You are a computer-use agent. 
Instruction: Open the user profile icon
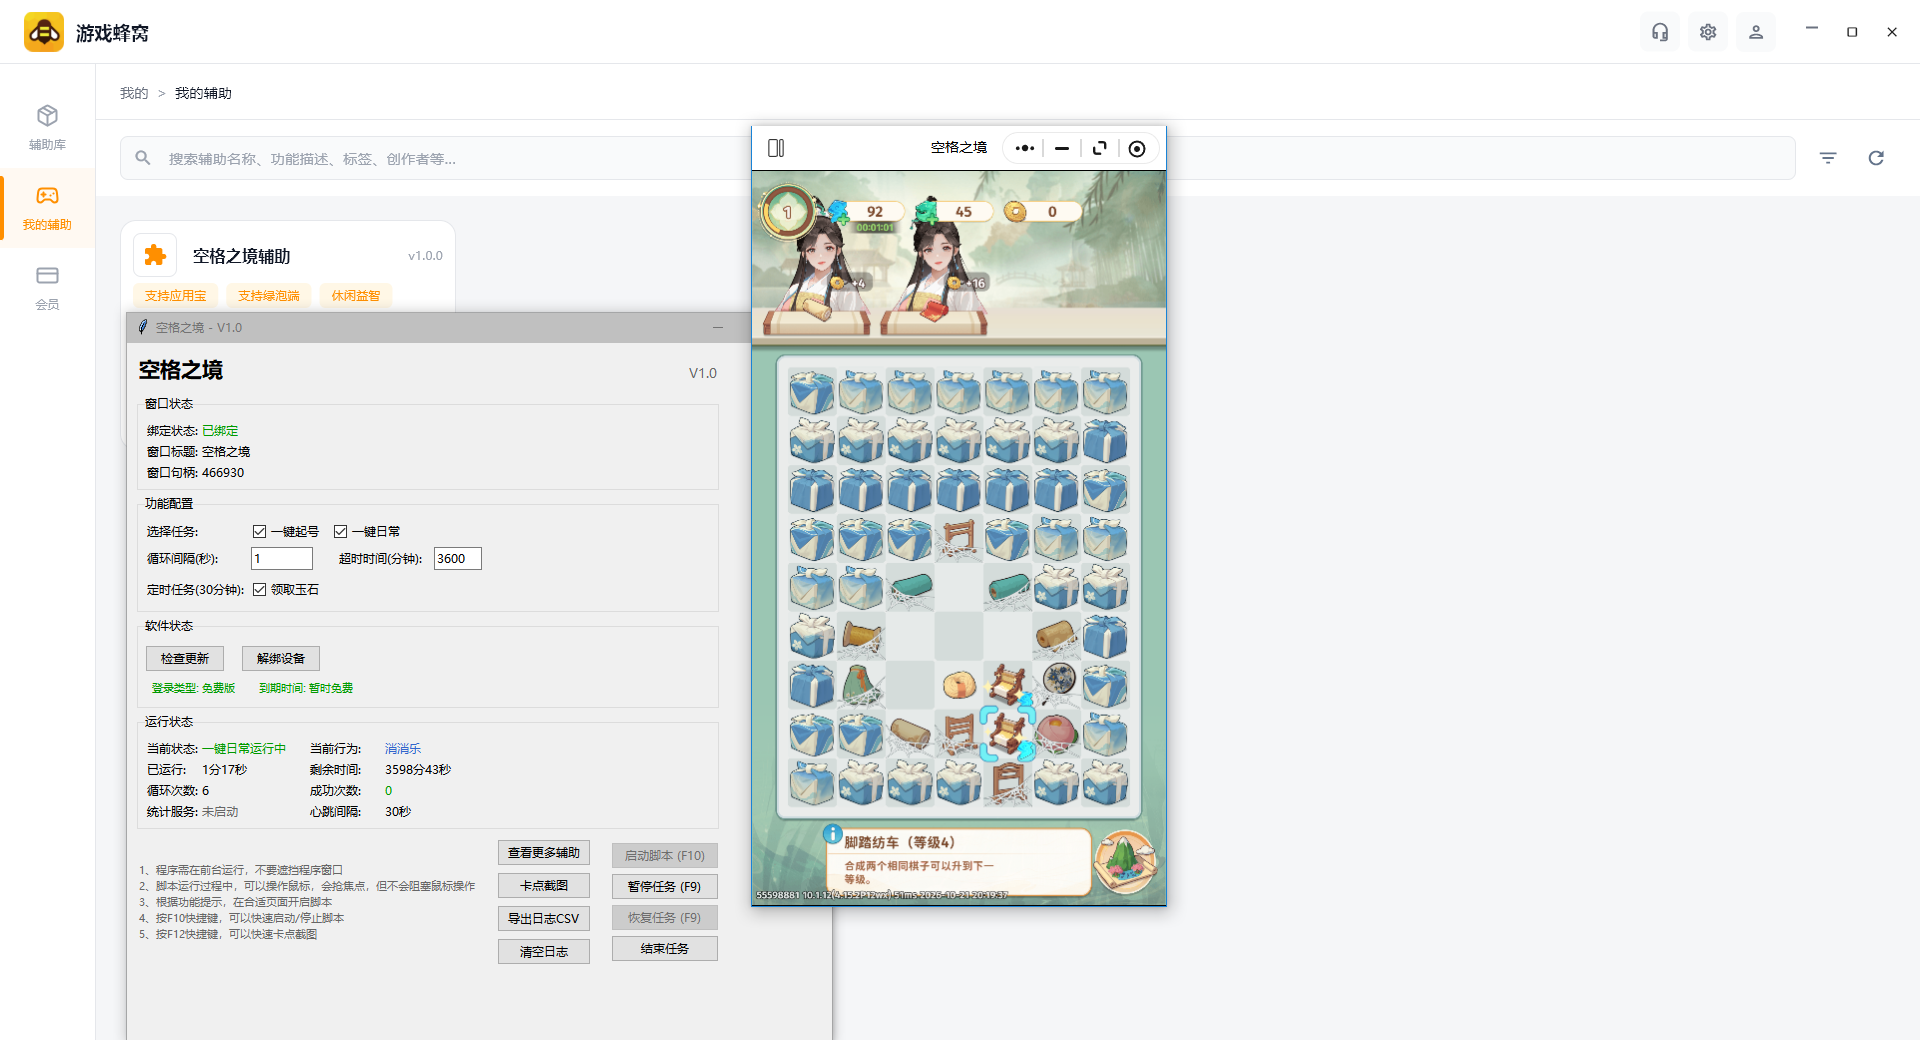pyautogui.click(x=1756, y=32)
